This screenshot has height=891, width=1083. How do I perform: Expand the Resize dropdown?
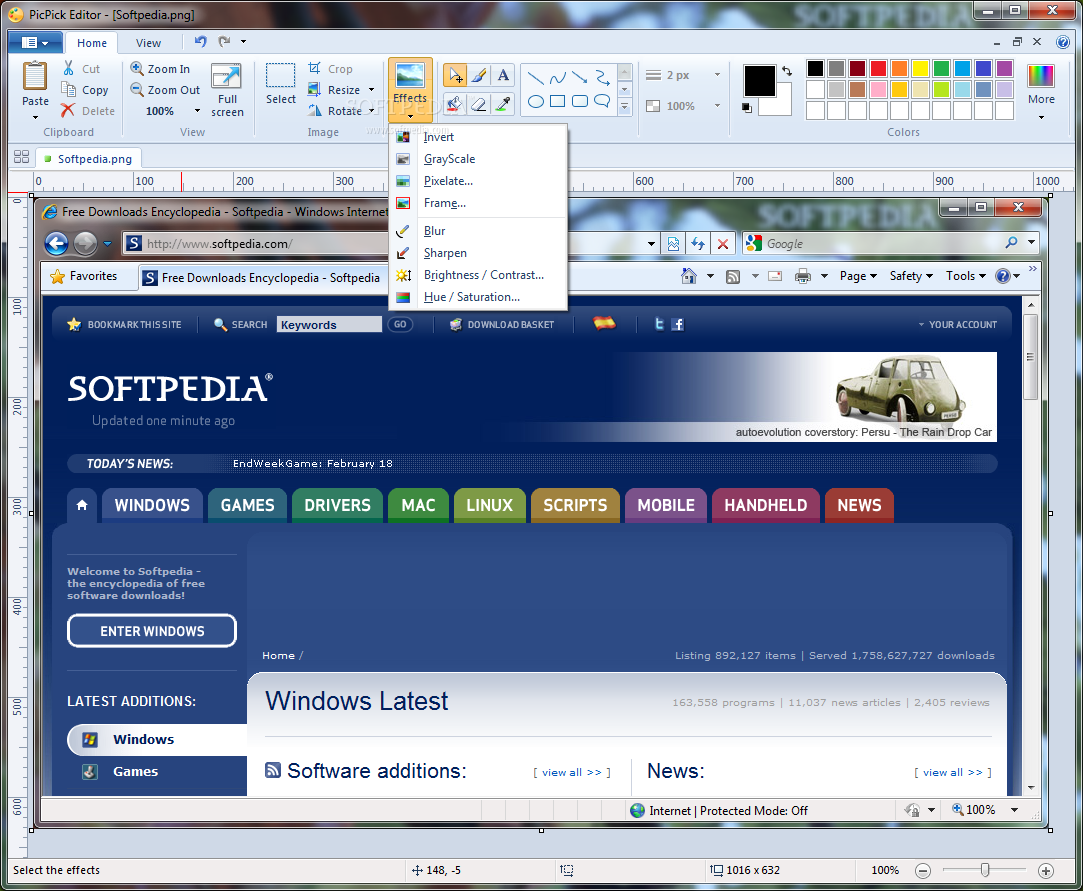click(372, 90)
